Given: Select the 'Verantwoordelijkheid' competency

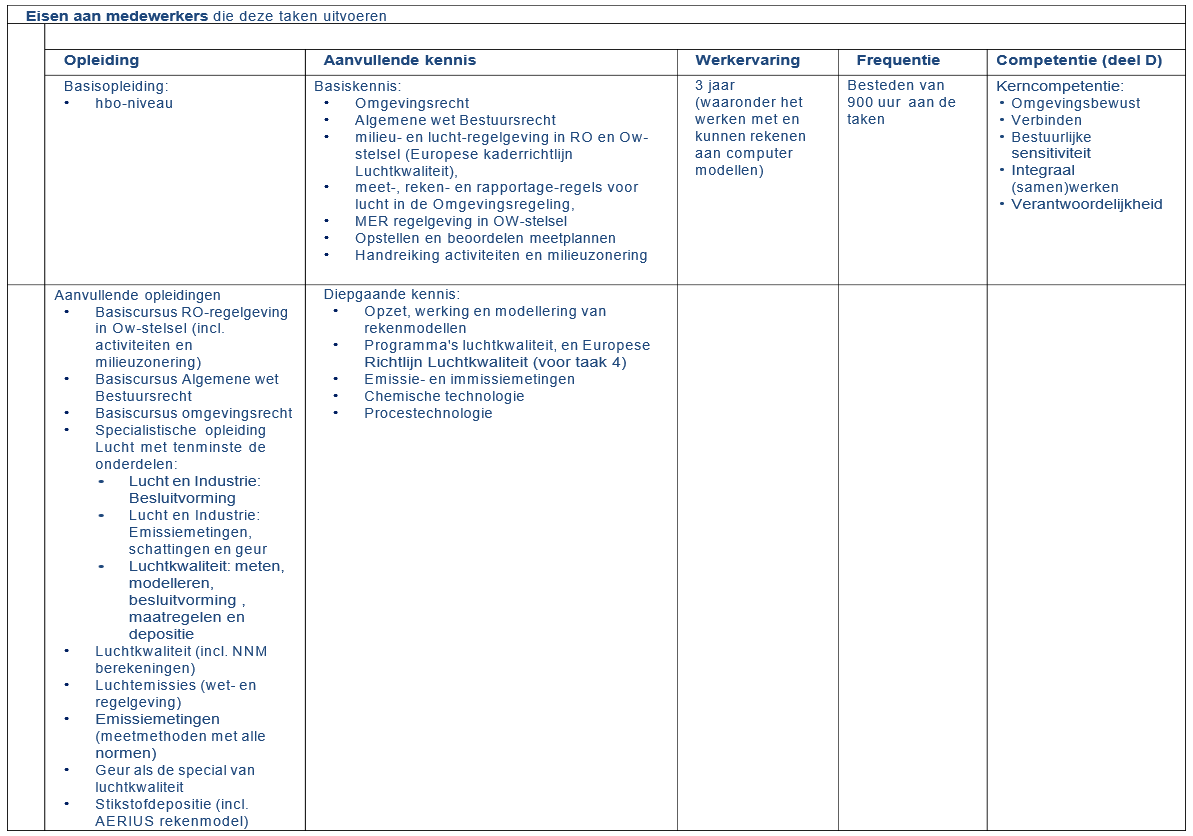Looking at the screenshot, I should pyautogui.click(x=1086, y=204).
